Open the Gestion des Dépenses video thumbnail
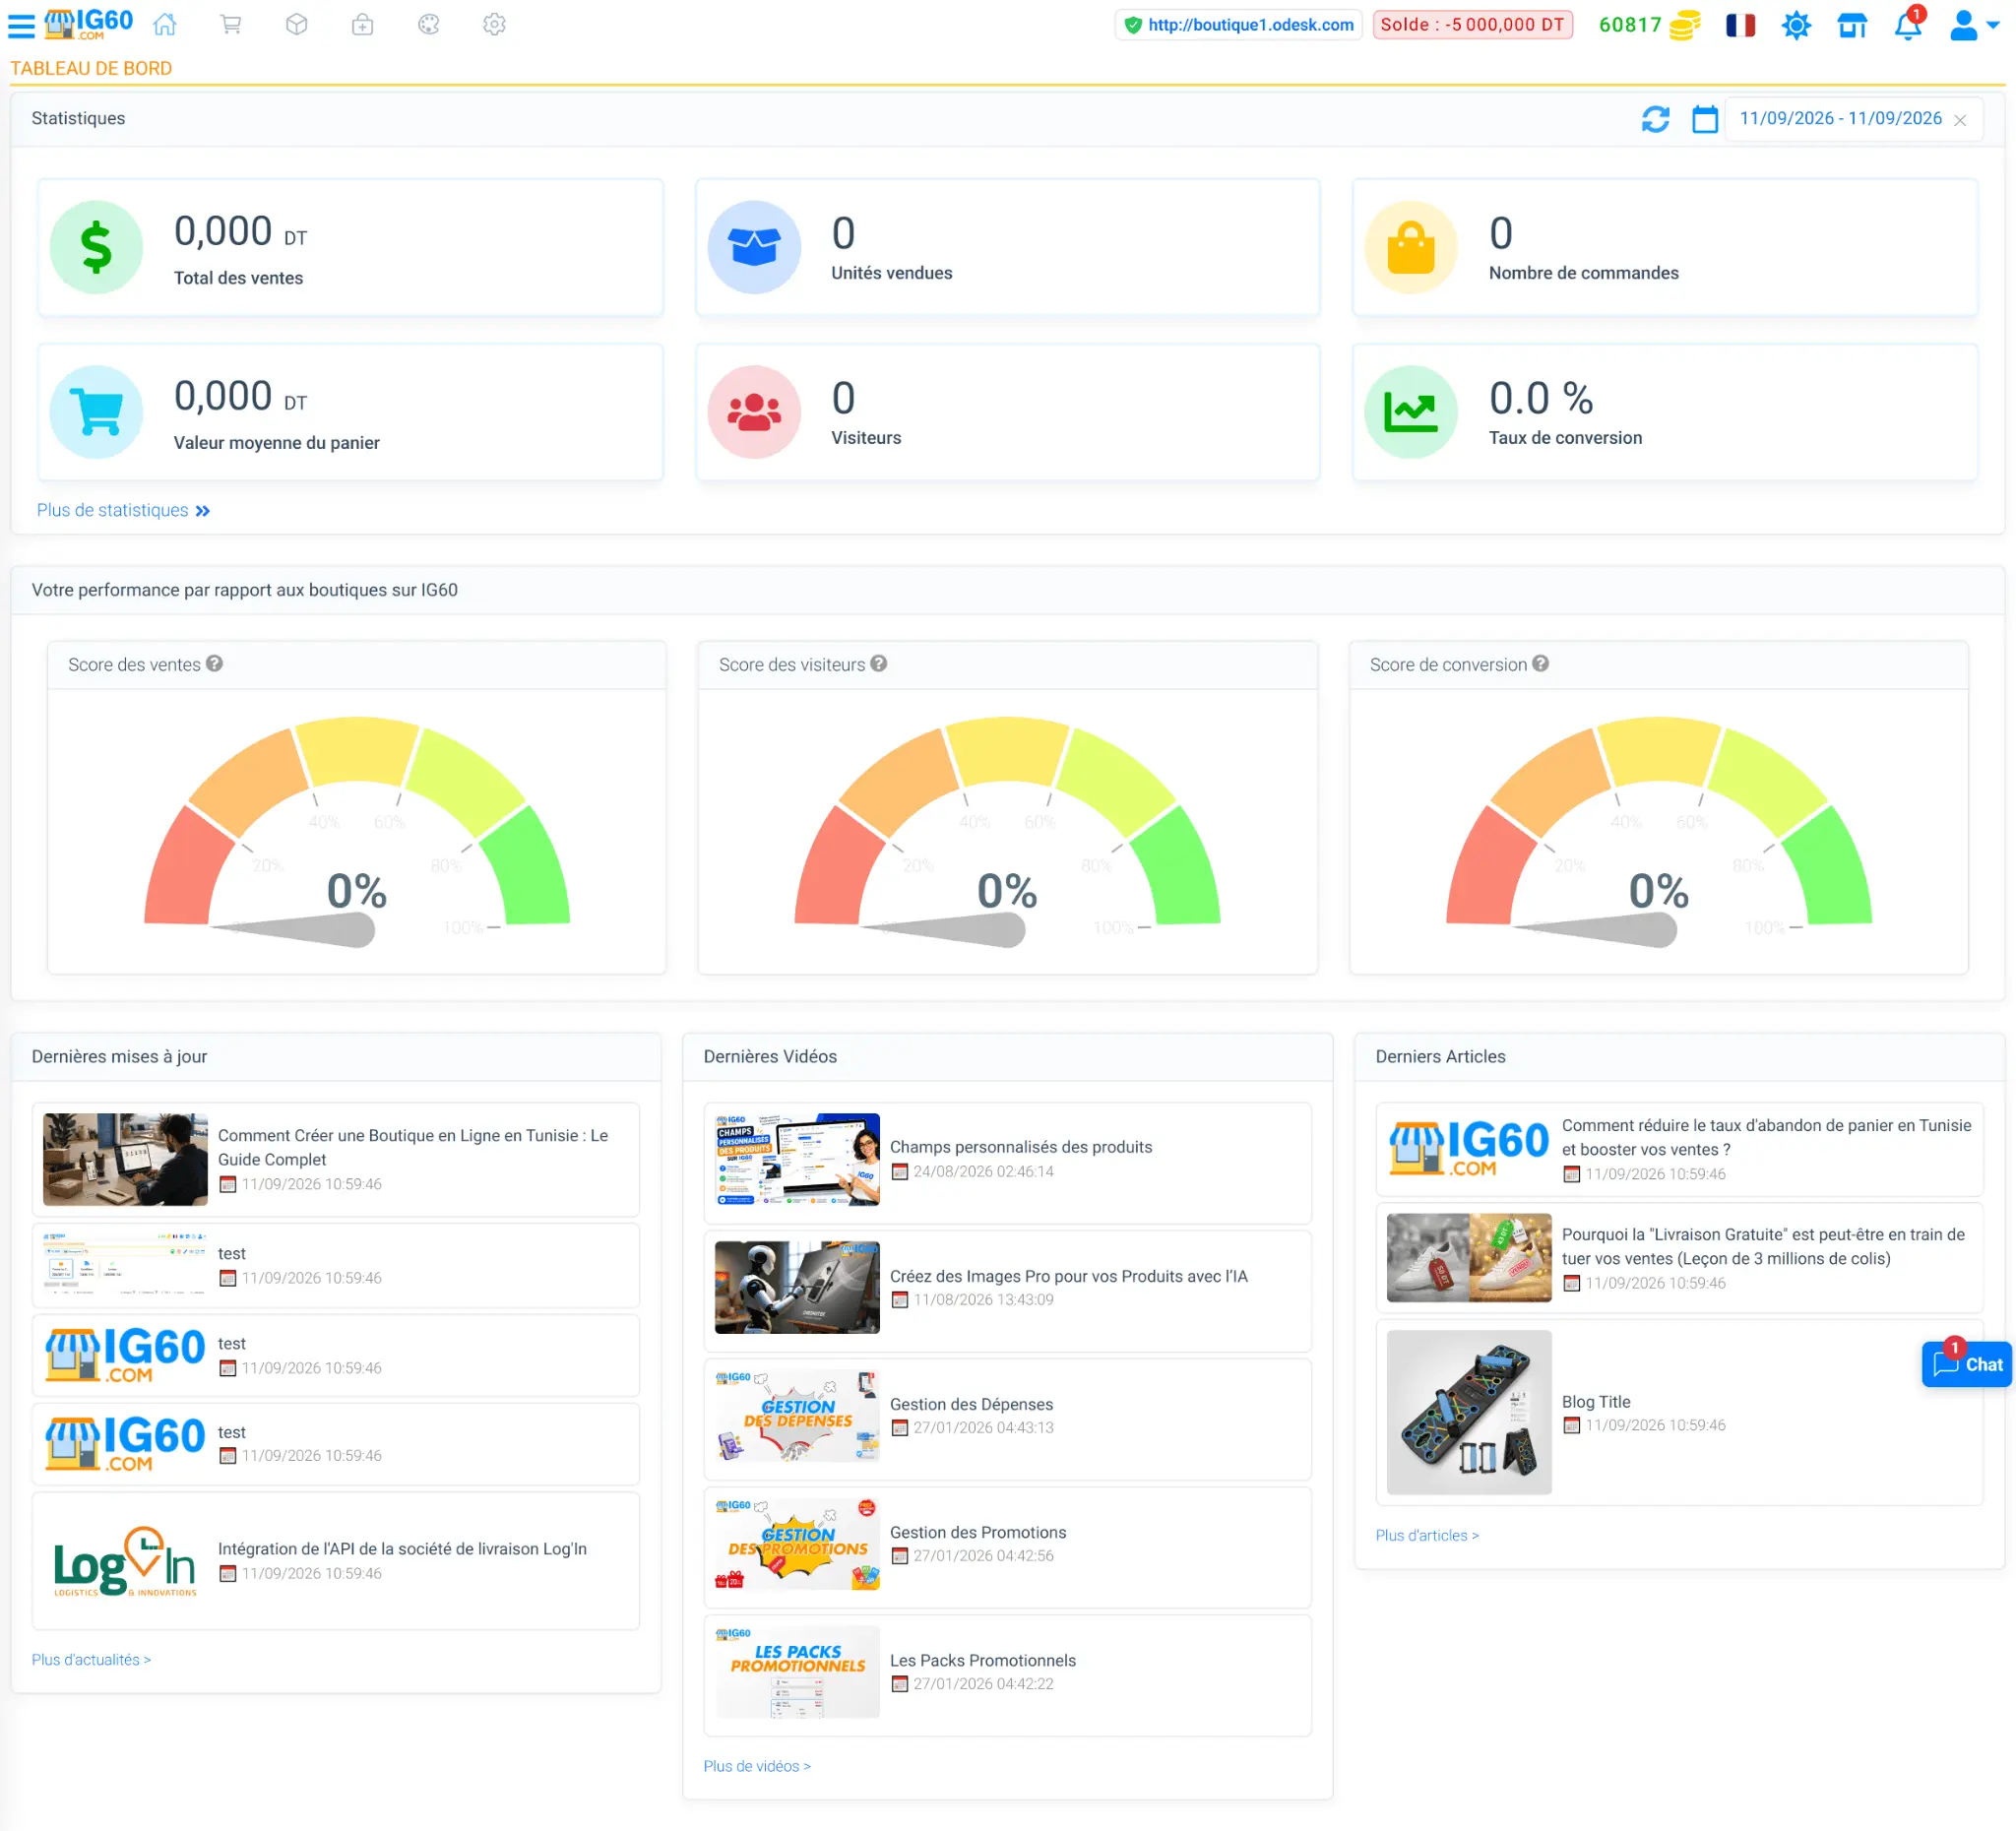2016x1831 pixels. (x=797, y=1416)
